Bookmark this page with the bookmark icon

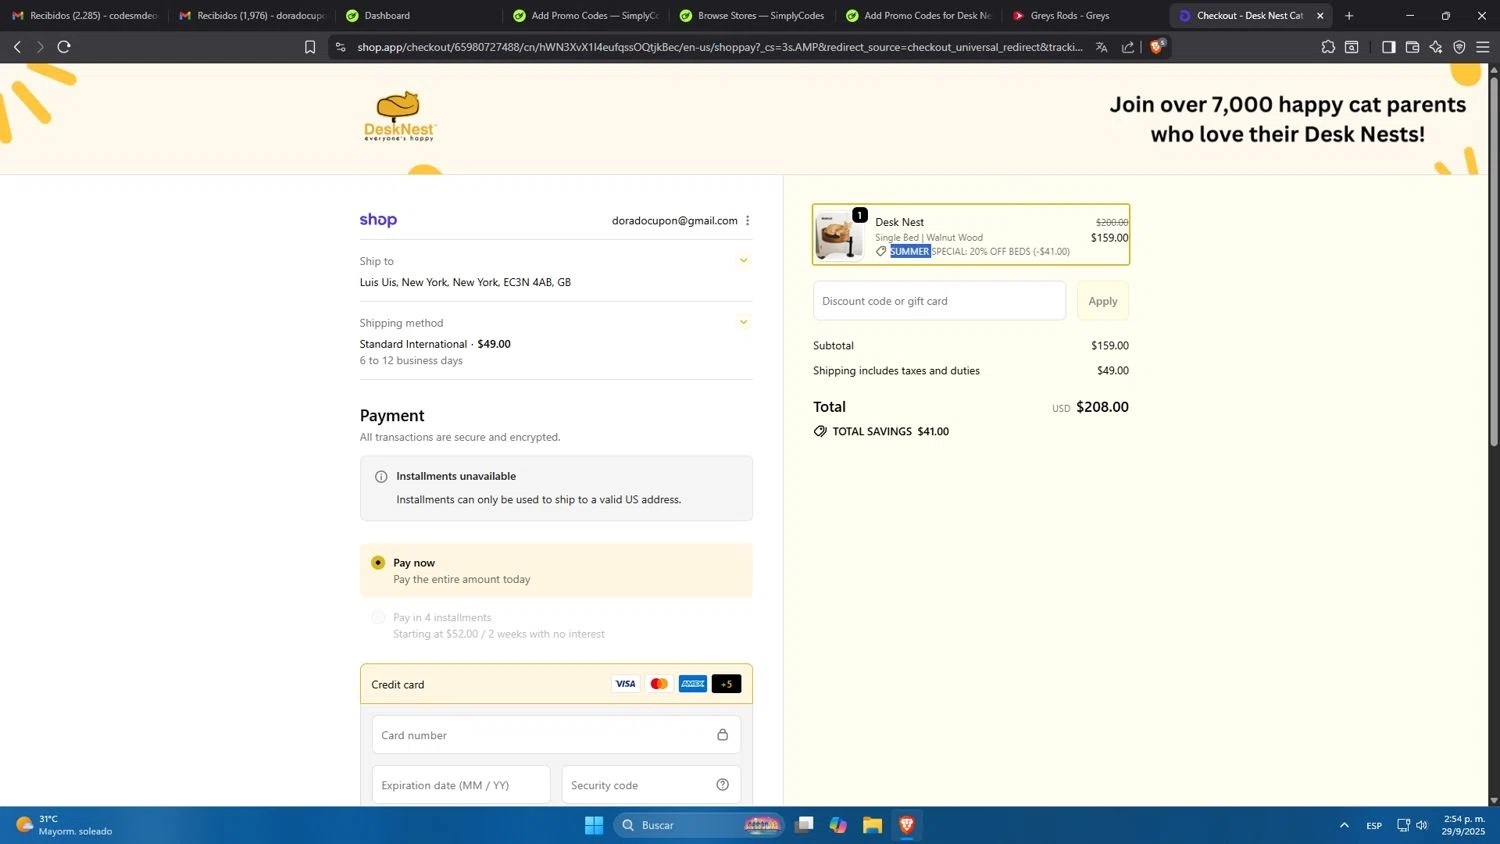tap(310, 47)
